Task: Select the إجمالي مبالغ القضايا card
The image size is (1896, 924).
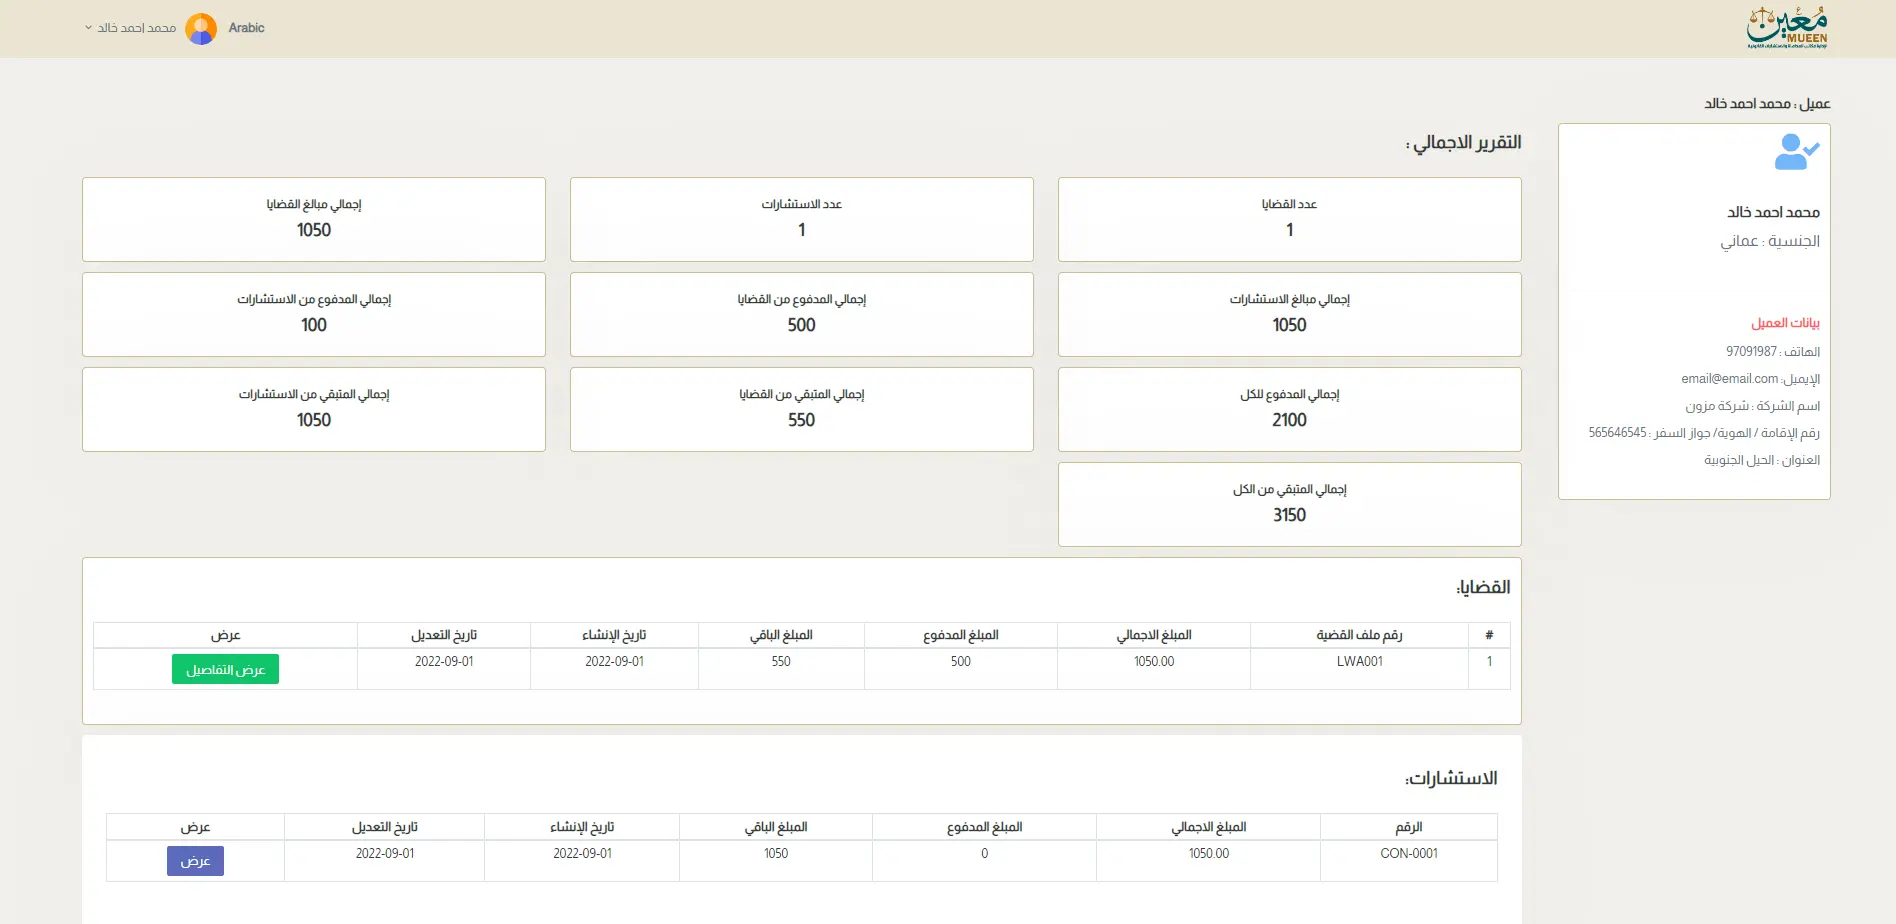Action: point(314,219)
